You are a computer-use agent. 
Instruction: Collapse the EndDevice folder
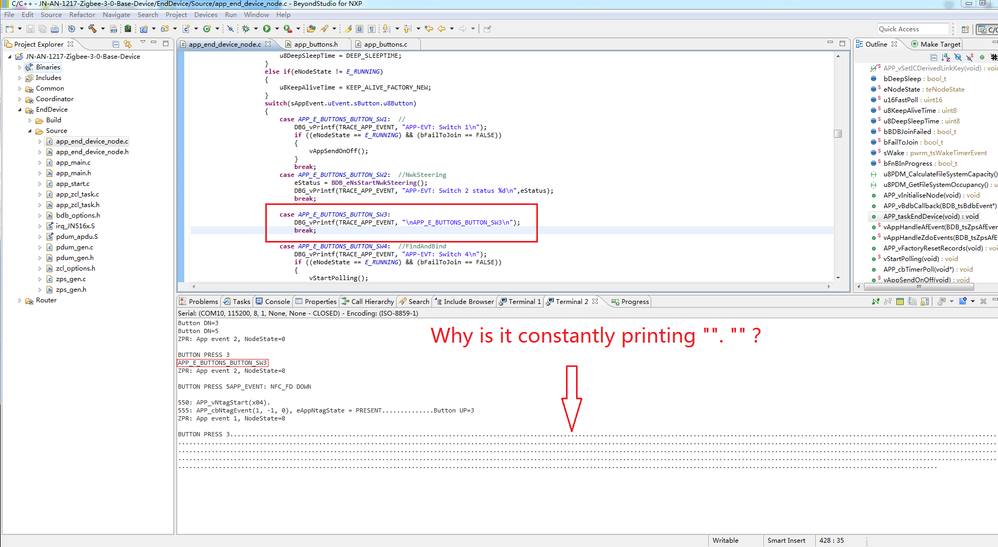pos(20,110)
